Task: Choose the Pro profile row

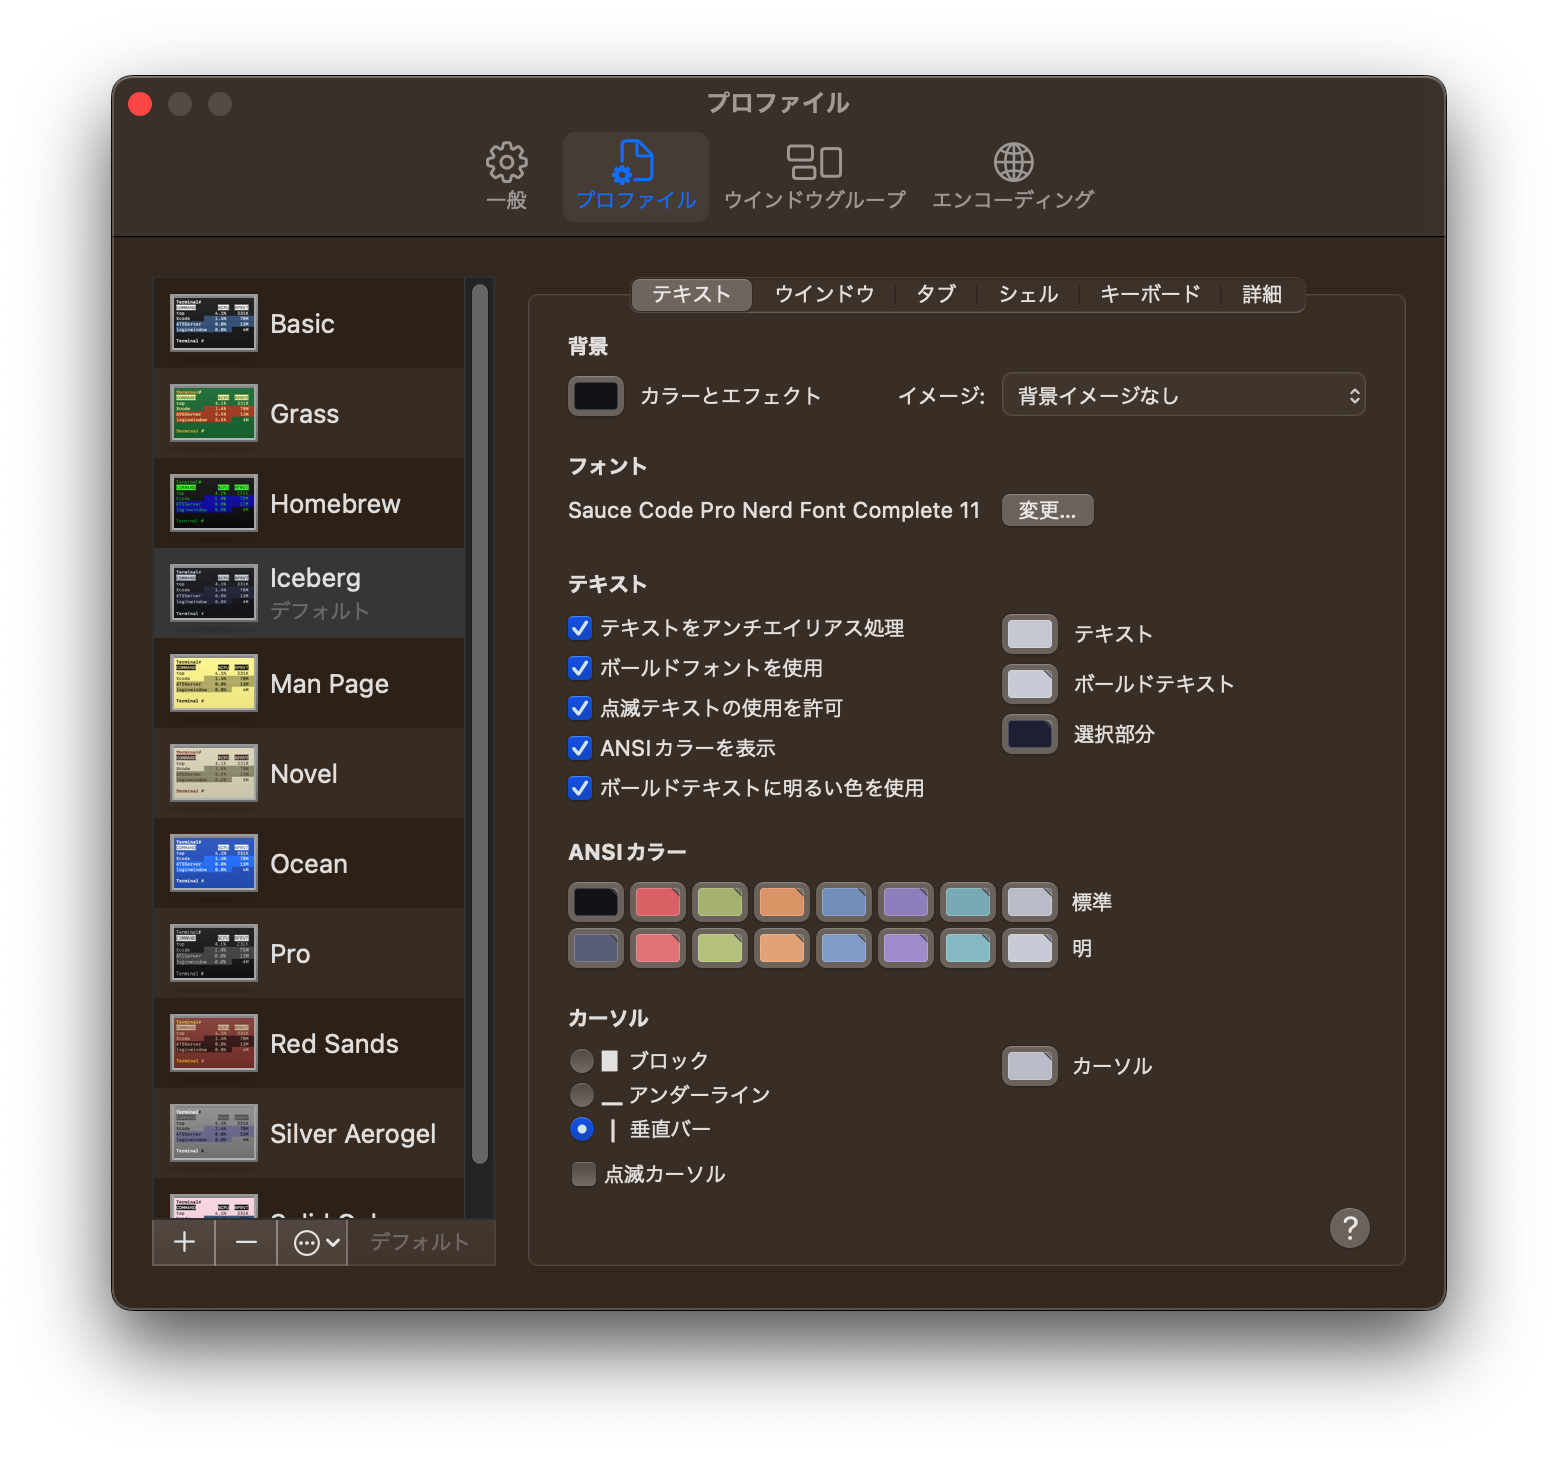Action: tap(309, 953)
